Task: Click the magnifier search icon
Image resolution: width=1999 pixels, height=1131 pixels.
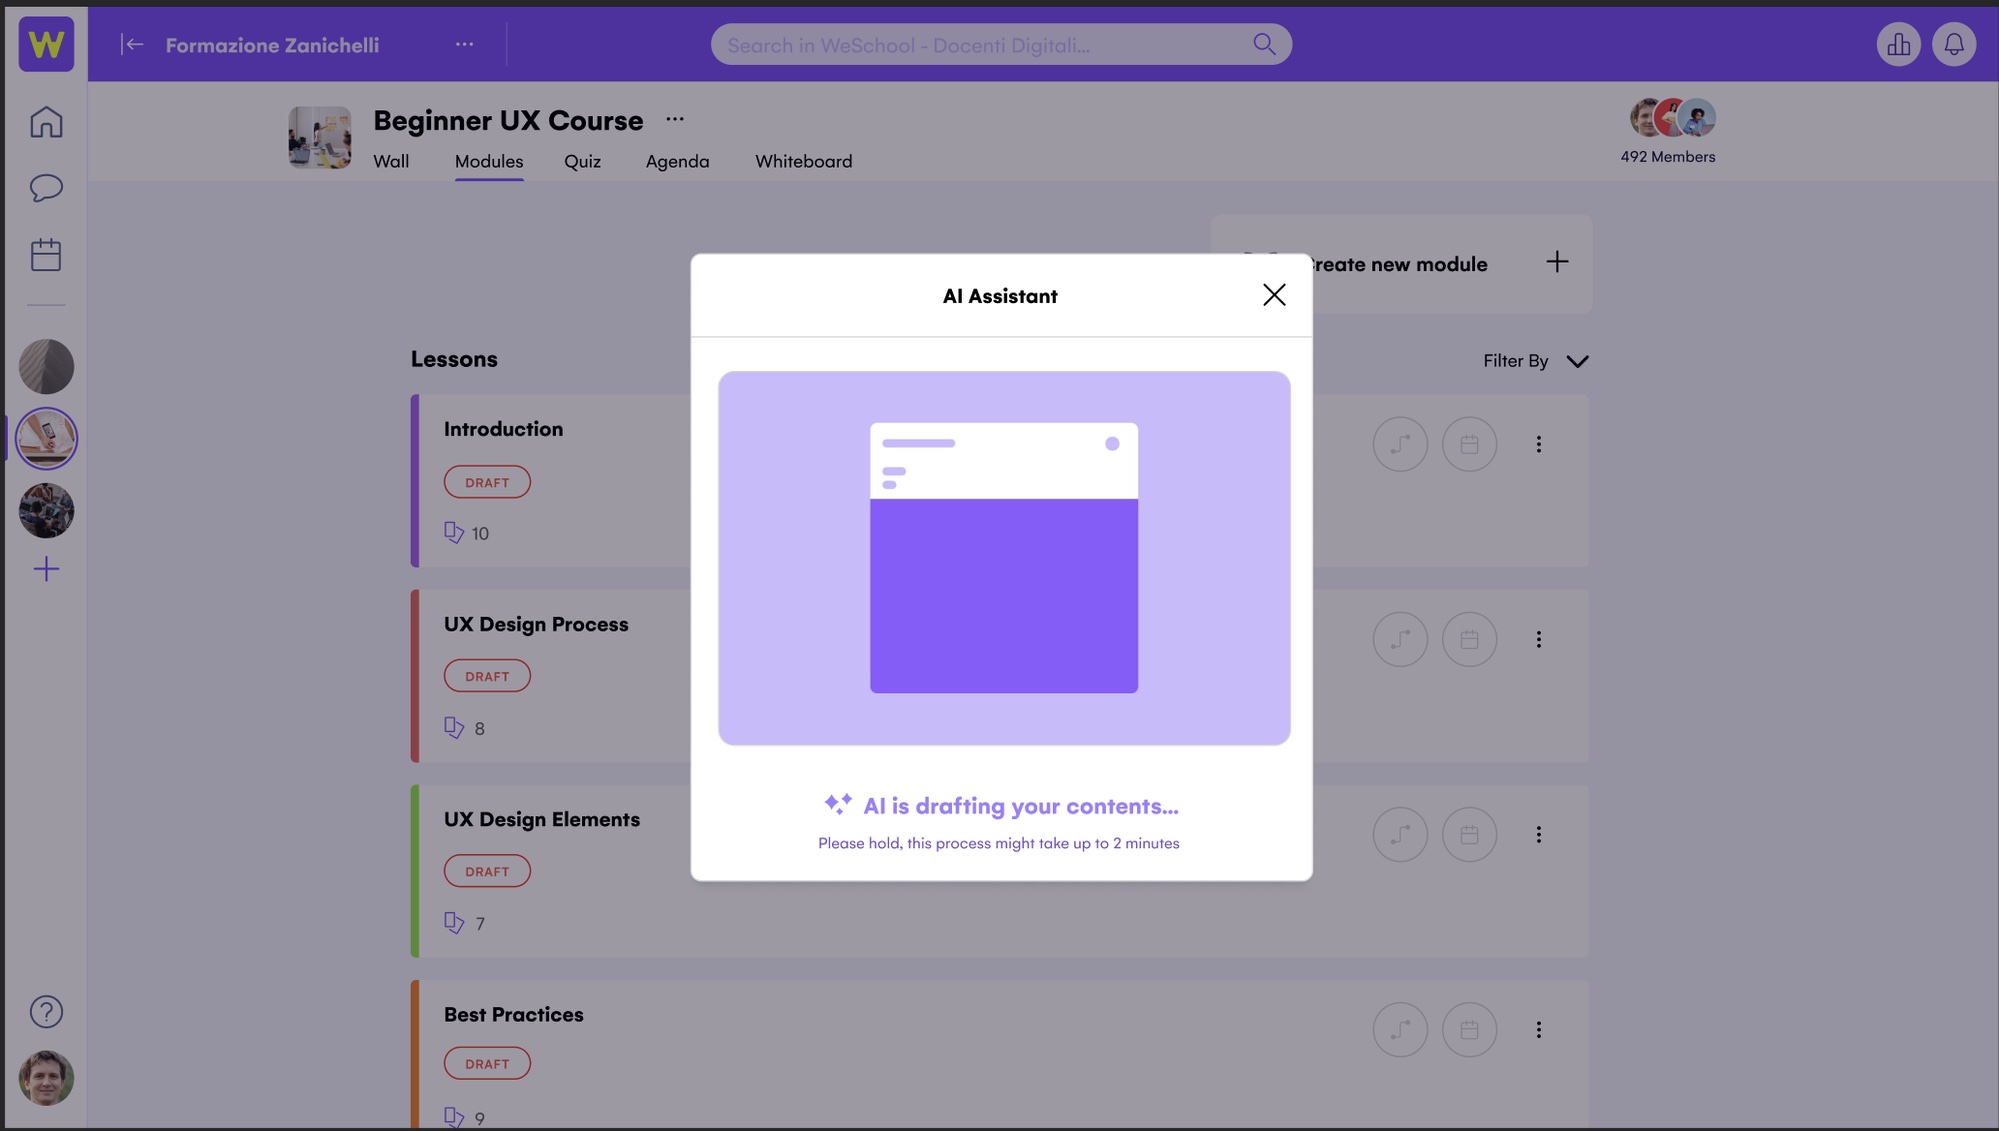Action: (x=1264, y=44)
